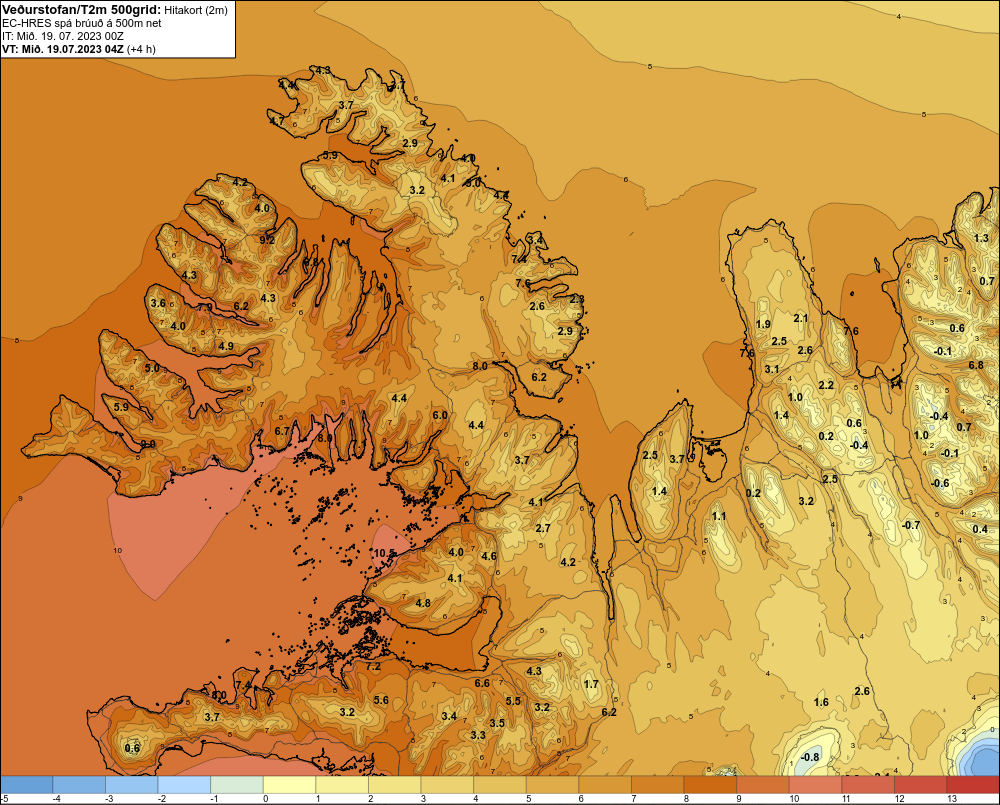Viewport: 1000px width, 805px height.
Task: Select the 0.4 temperature label
Action: coord(980,529)
